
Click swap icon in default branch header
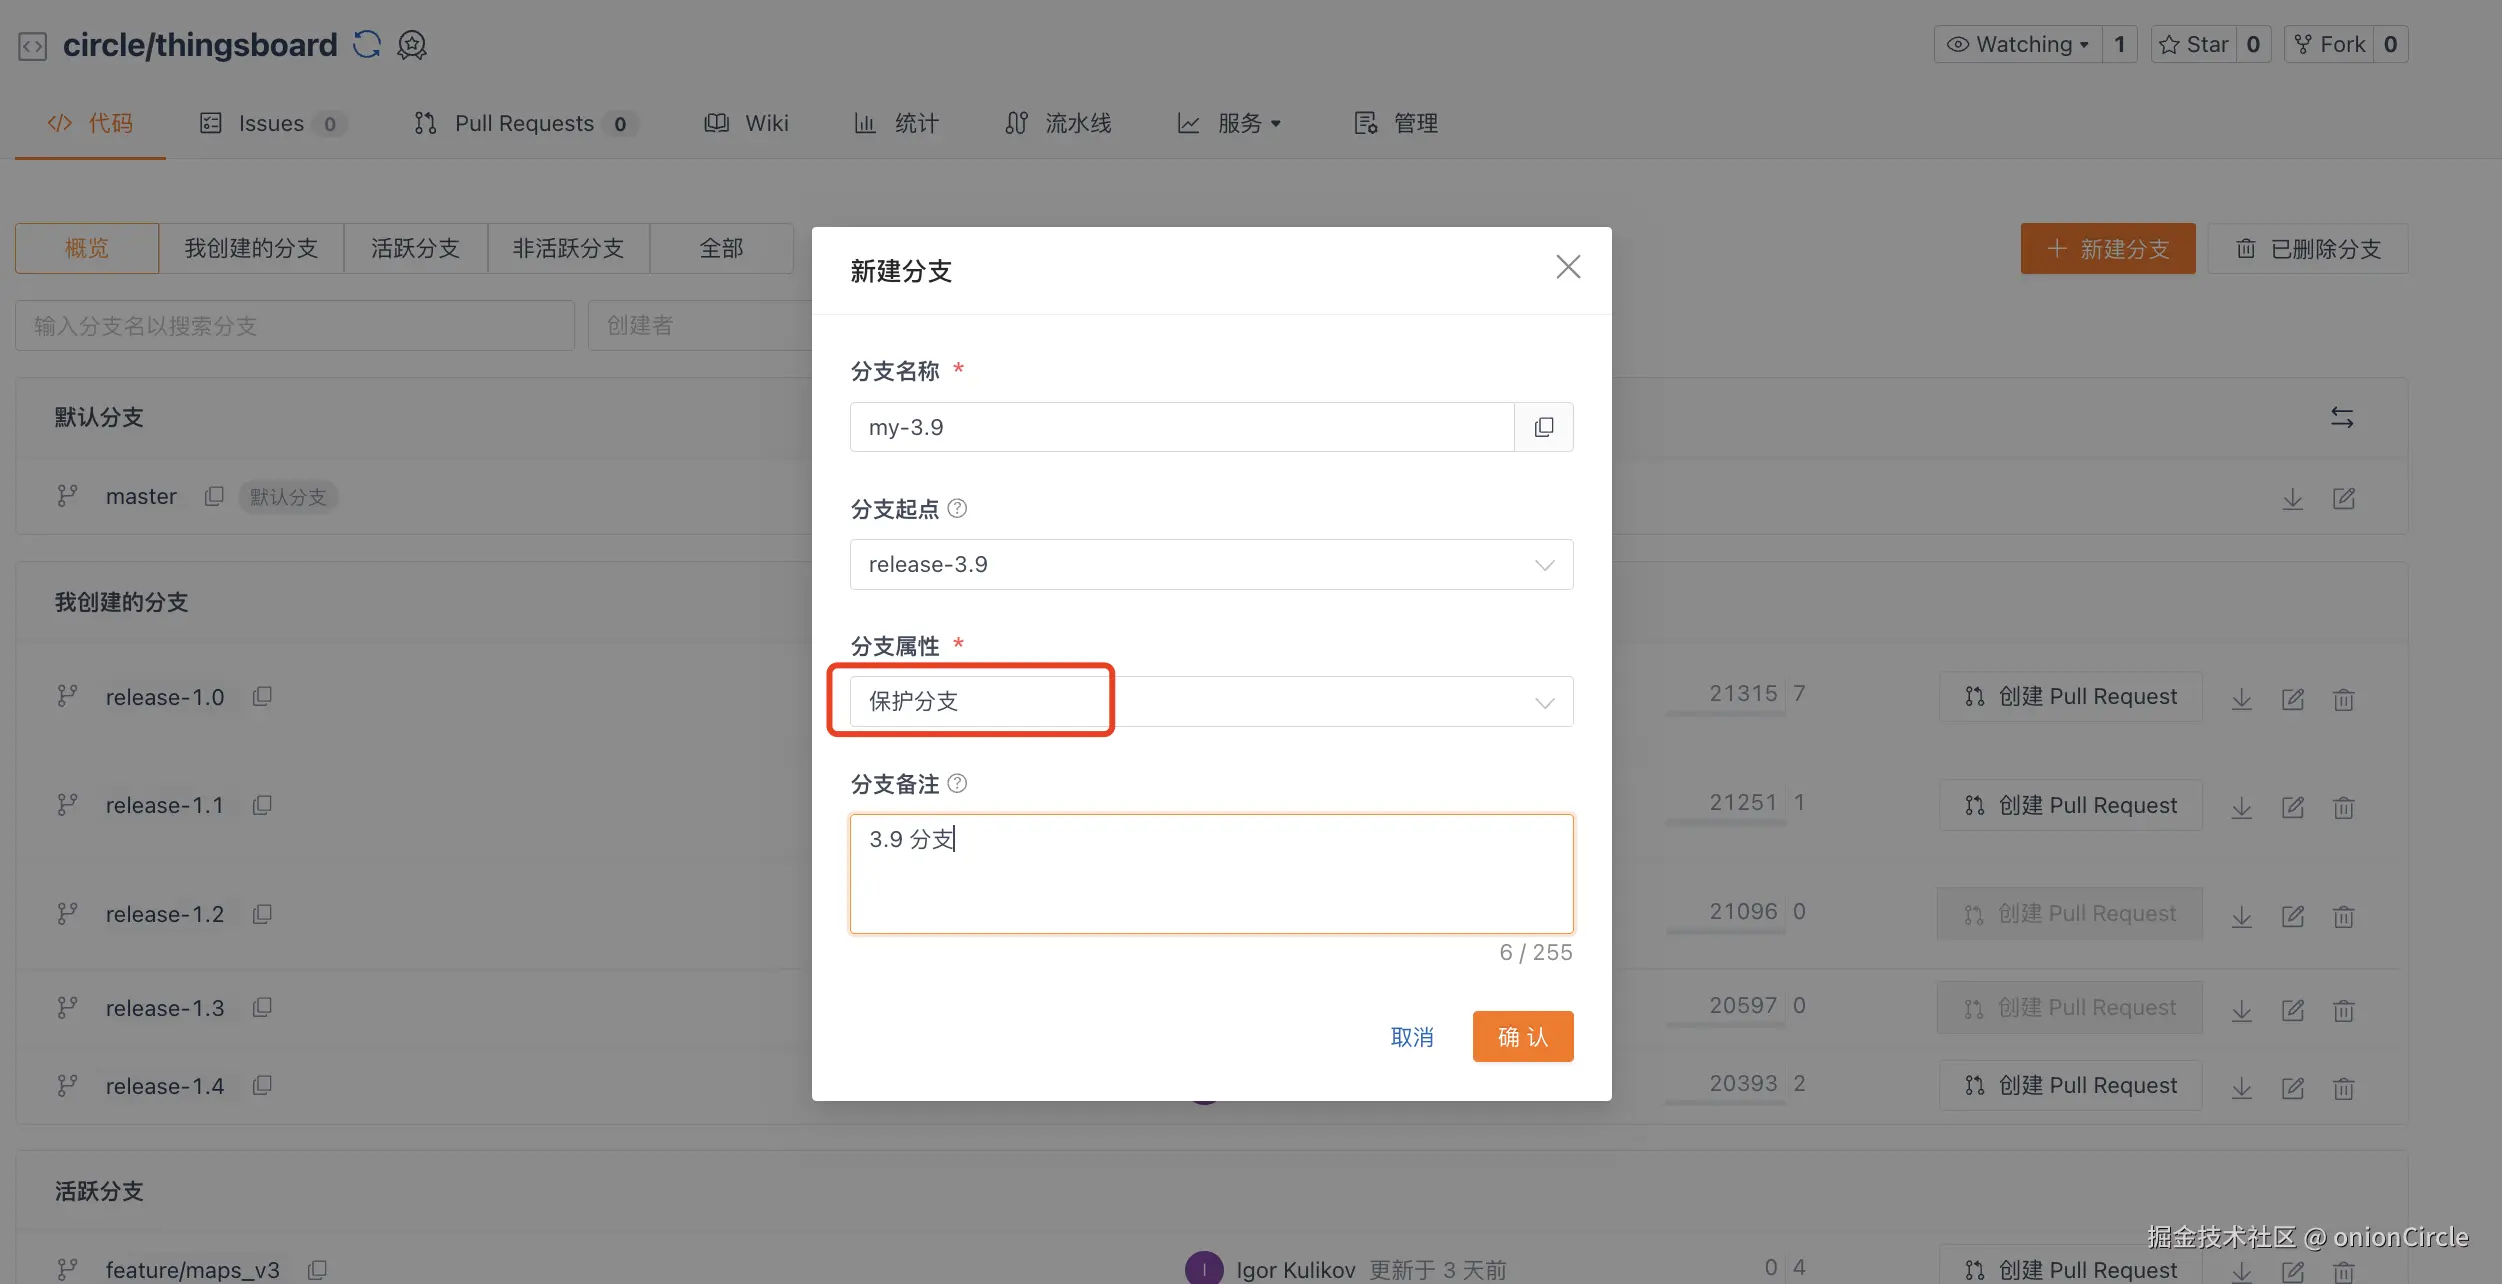coord(2341,417)
